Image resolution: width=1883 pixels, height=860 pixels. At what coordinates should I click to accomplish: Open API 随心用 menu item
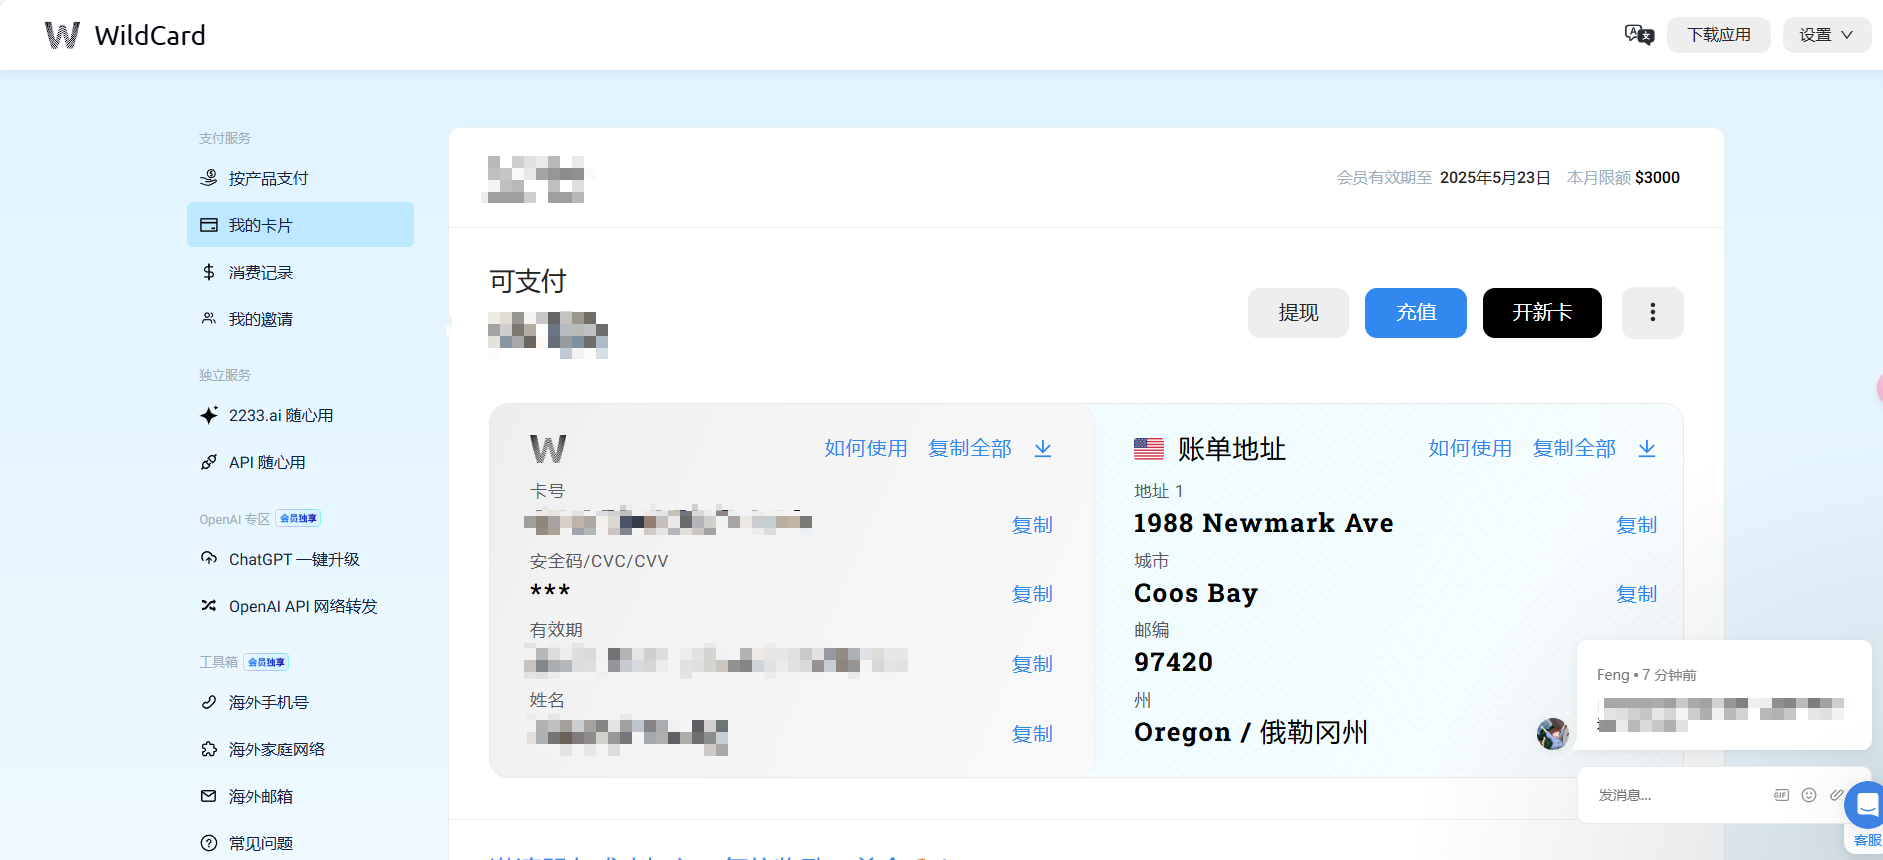pyautogui.click(x=300, y=462)
